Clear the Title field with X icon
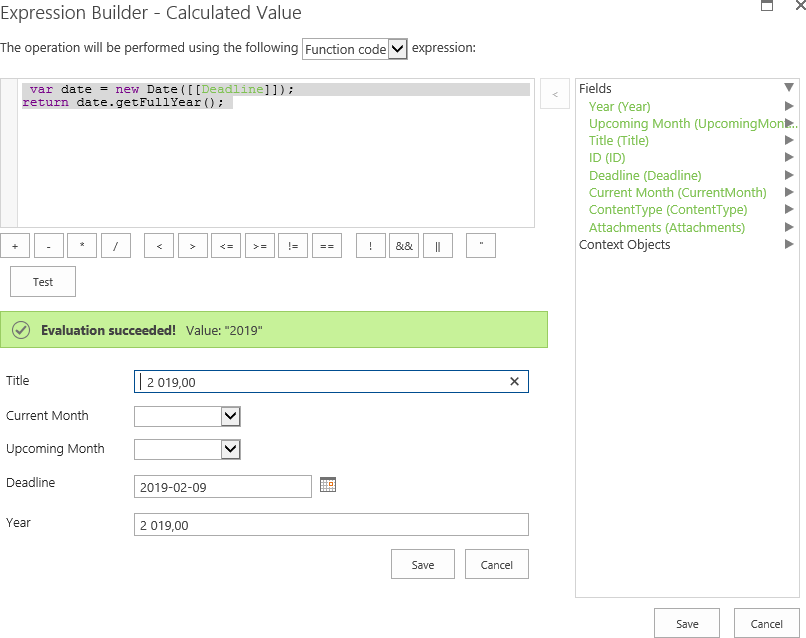 514,382
